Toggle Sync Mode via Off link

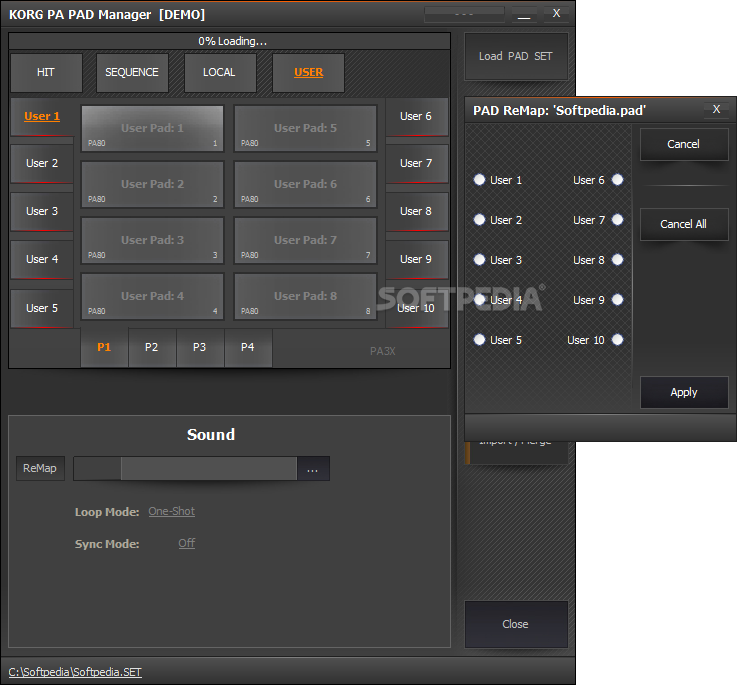point(187,543)
